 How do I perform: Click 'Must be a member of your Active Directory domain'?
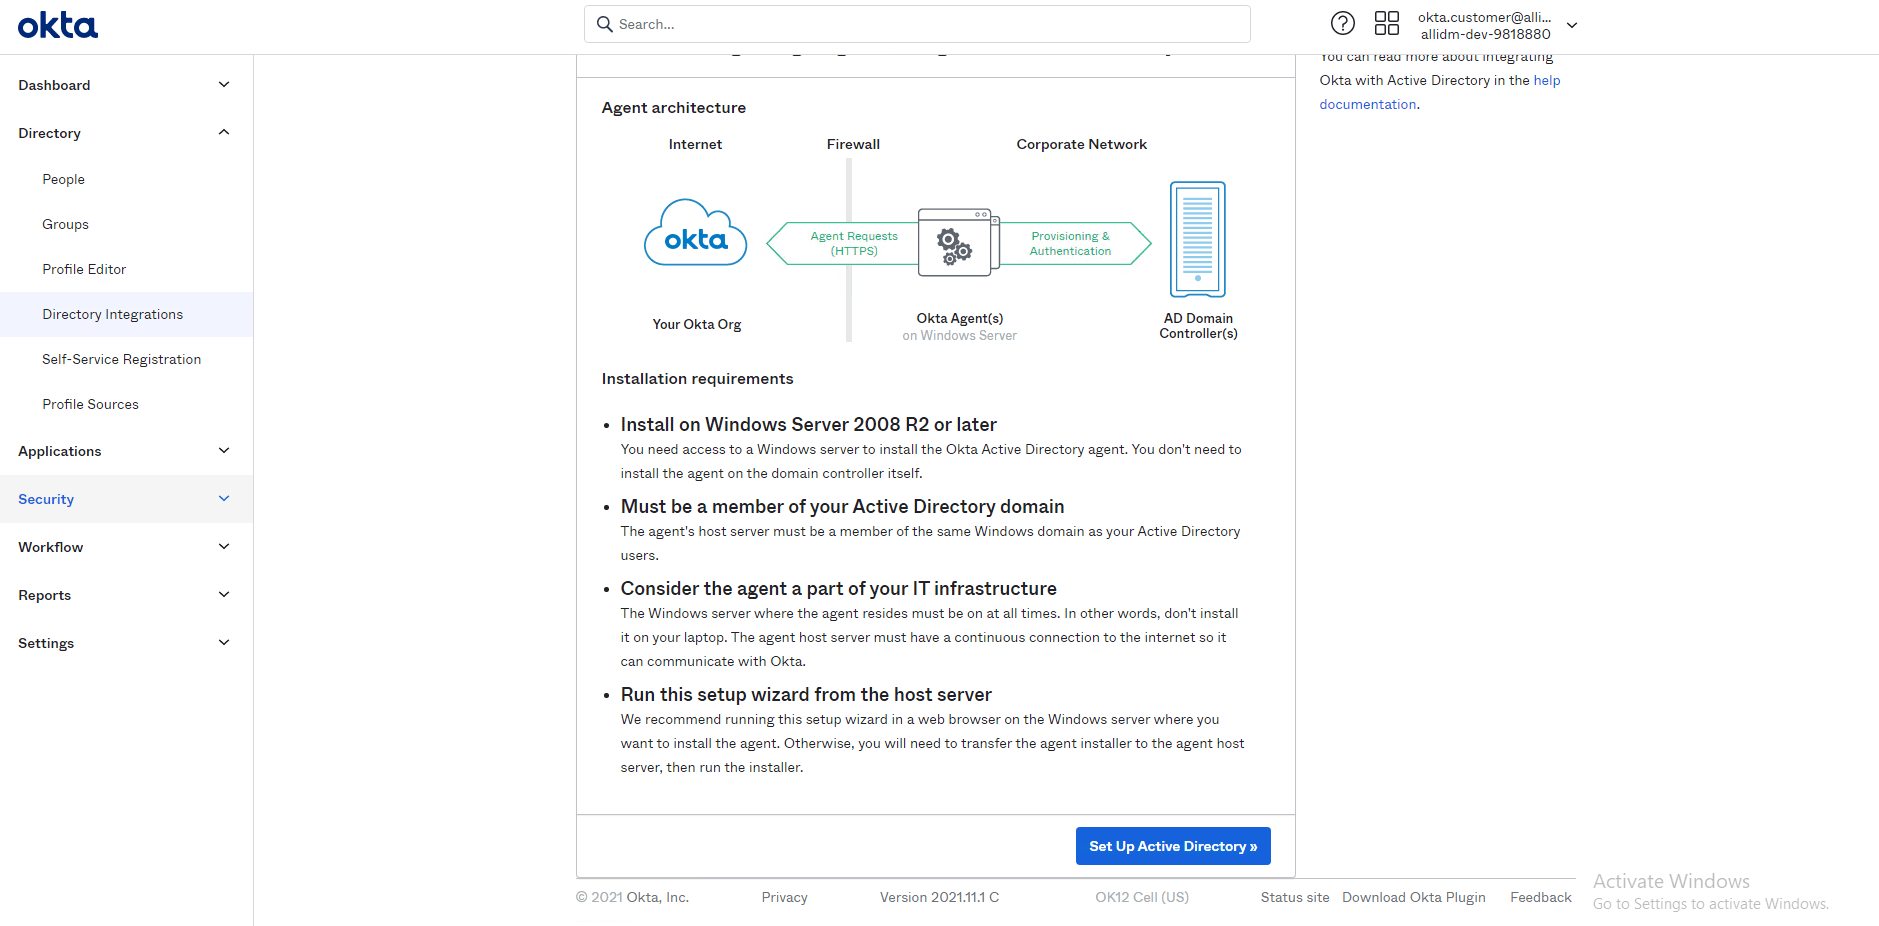point(842,506)
